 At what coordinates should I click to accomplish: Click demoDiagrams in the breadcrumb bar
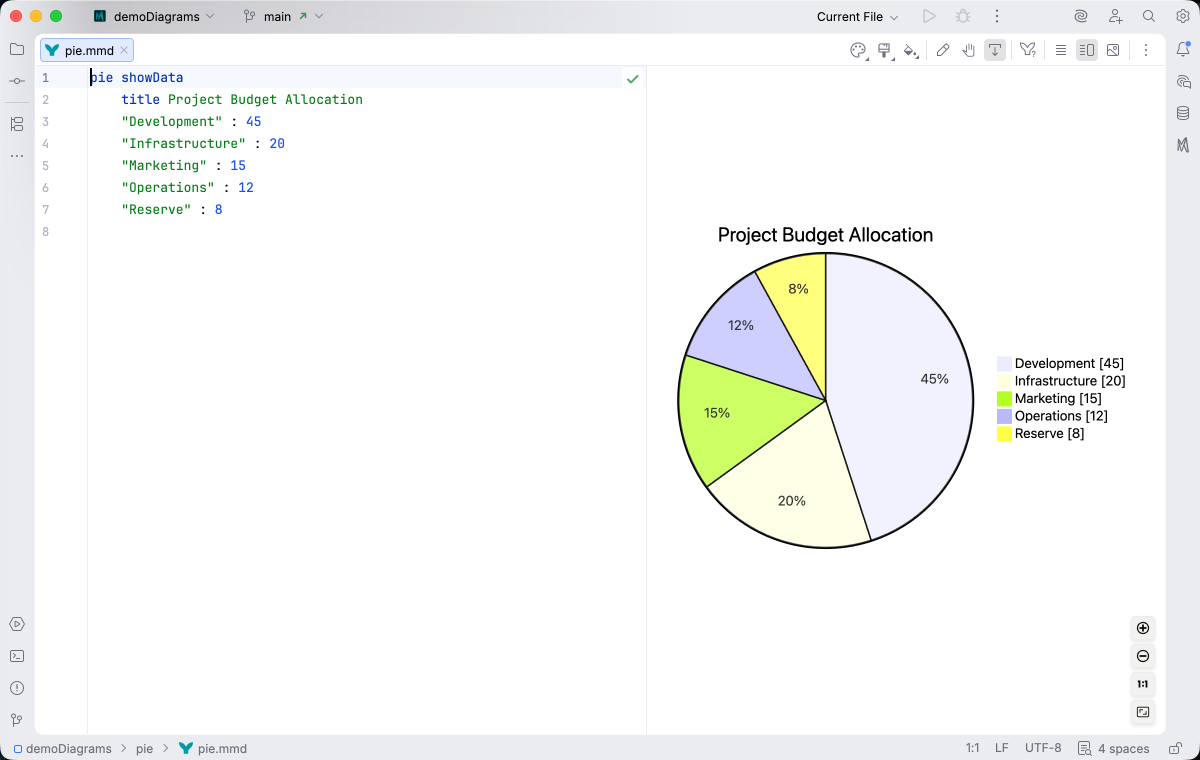tap(62, 748)
